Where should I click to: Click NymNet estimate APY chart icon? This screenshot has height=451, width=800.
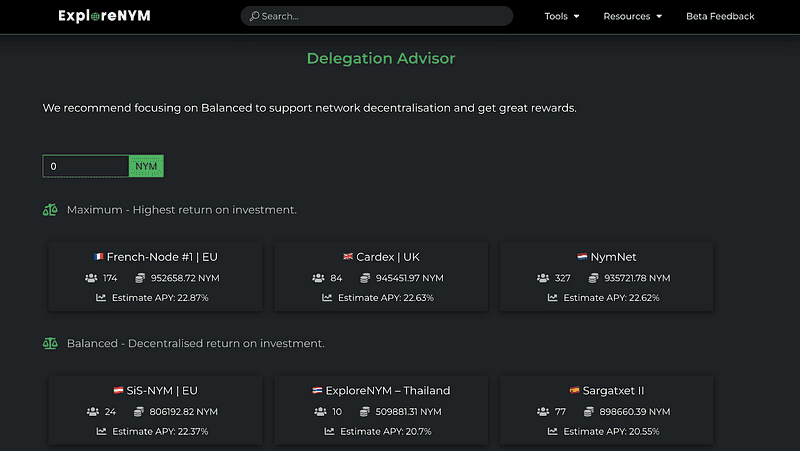tap(551, 297)
